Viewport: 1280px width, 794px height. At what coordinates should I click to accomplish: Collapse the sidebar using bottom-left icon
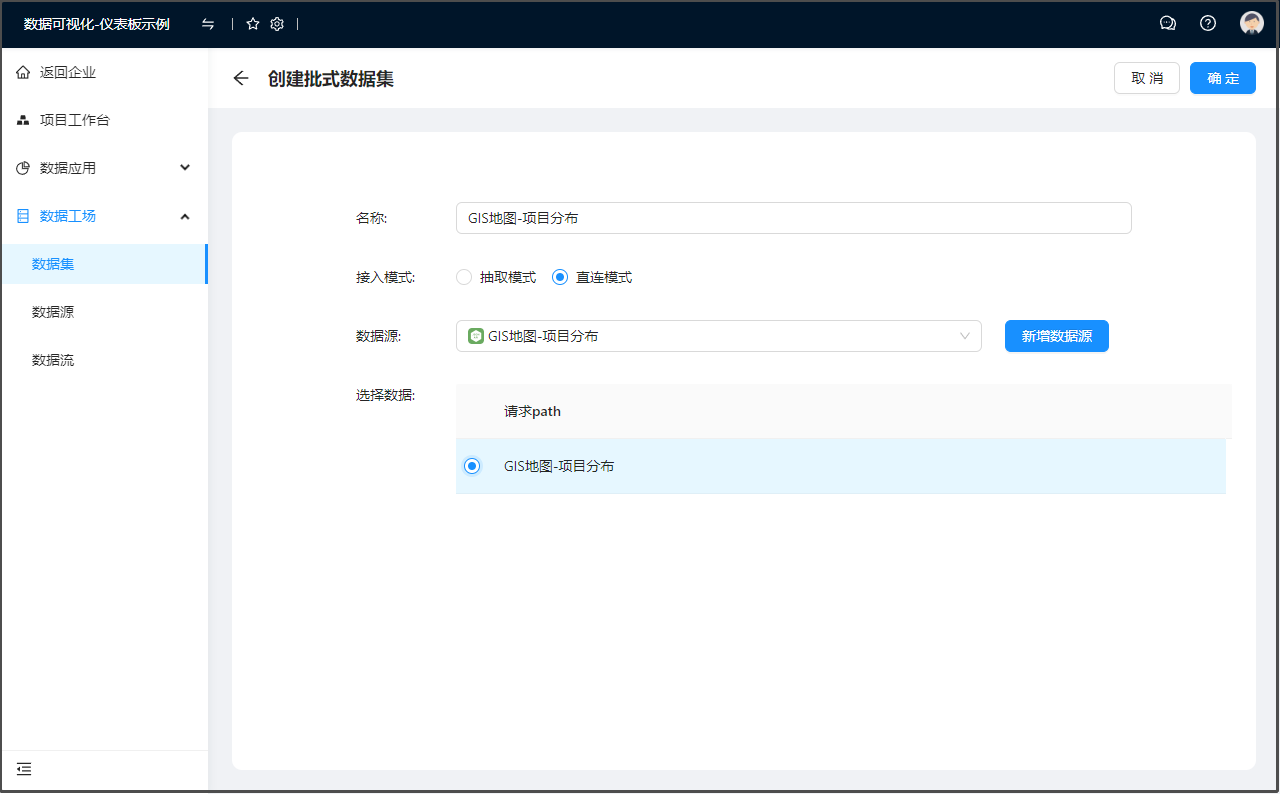[x=24, y=769]
